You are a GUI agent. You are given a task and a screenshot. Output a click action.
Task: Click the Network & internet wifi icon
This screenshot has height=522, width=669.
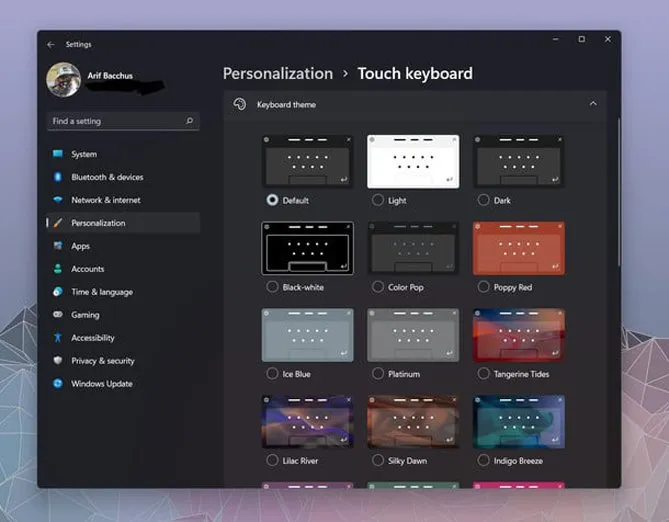coord(58,200)
